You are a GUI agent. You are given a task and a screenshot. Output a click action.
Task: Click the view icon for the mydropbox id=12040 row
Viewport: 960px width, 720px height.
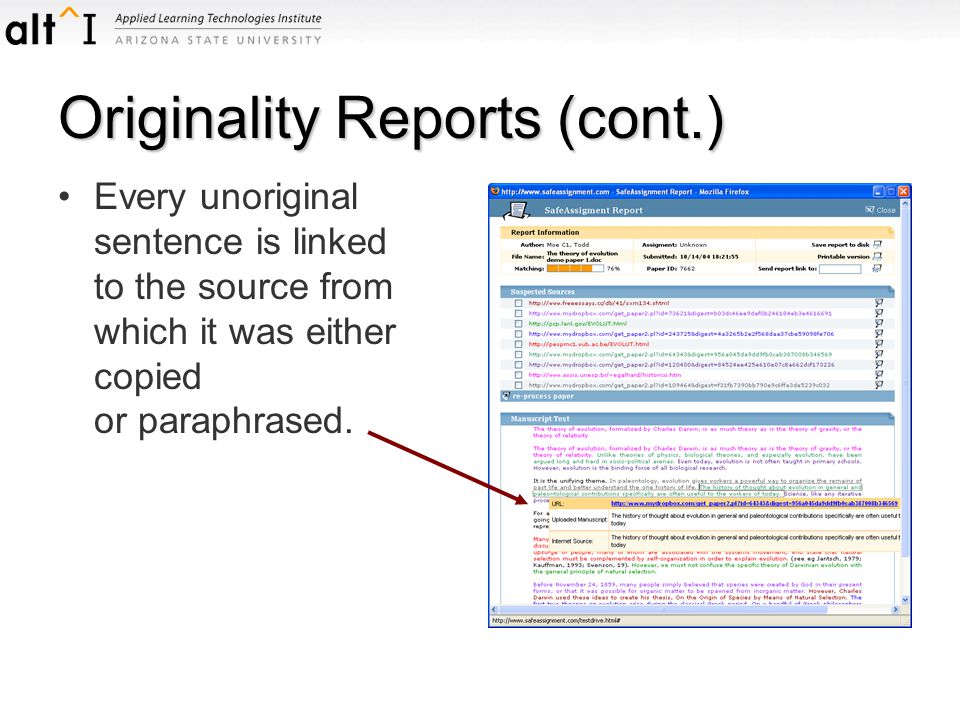coord(879,364)
